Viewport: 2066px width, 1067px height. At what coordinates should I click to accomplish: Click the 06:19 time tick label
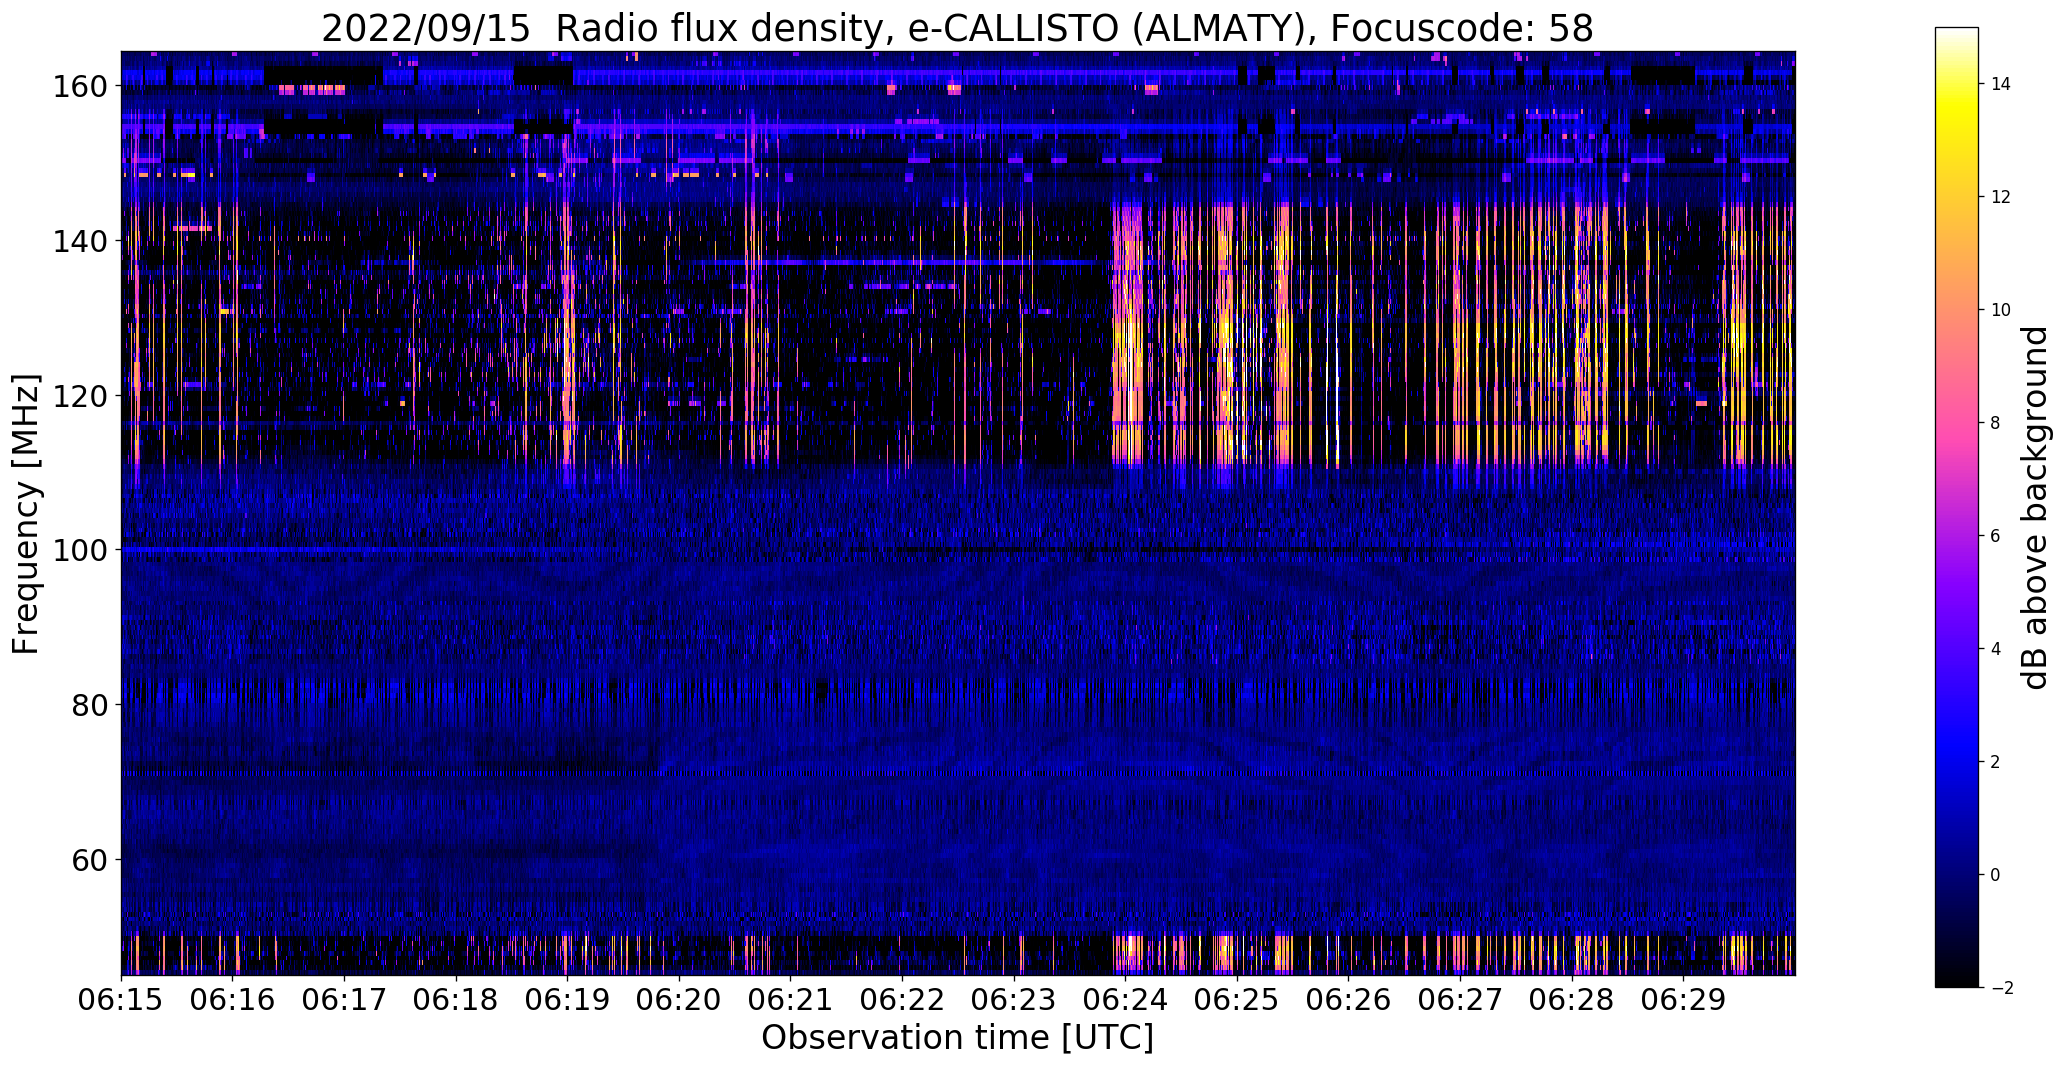[x=567, y=1001]
